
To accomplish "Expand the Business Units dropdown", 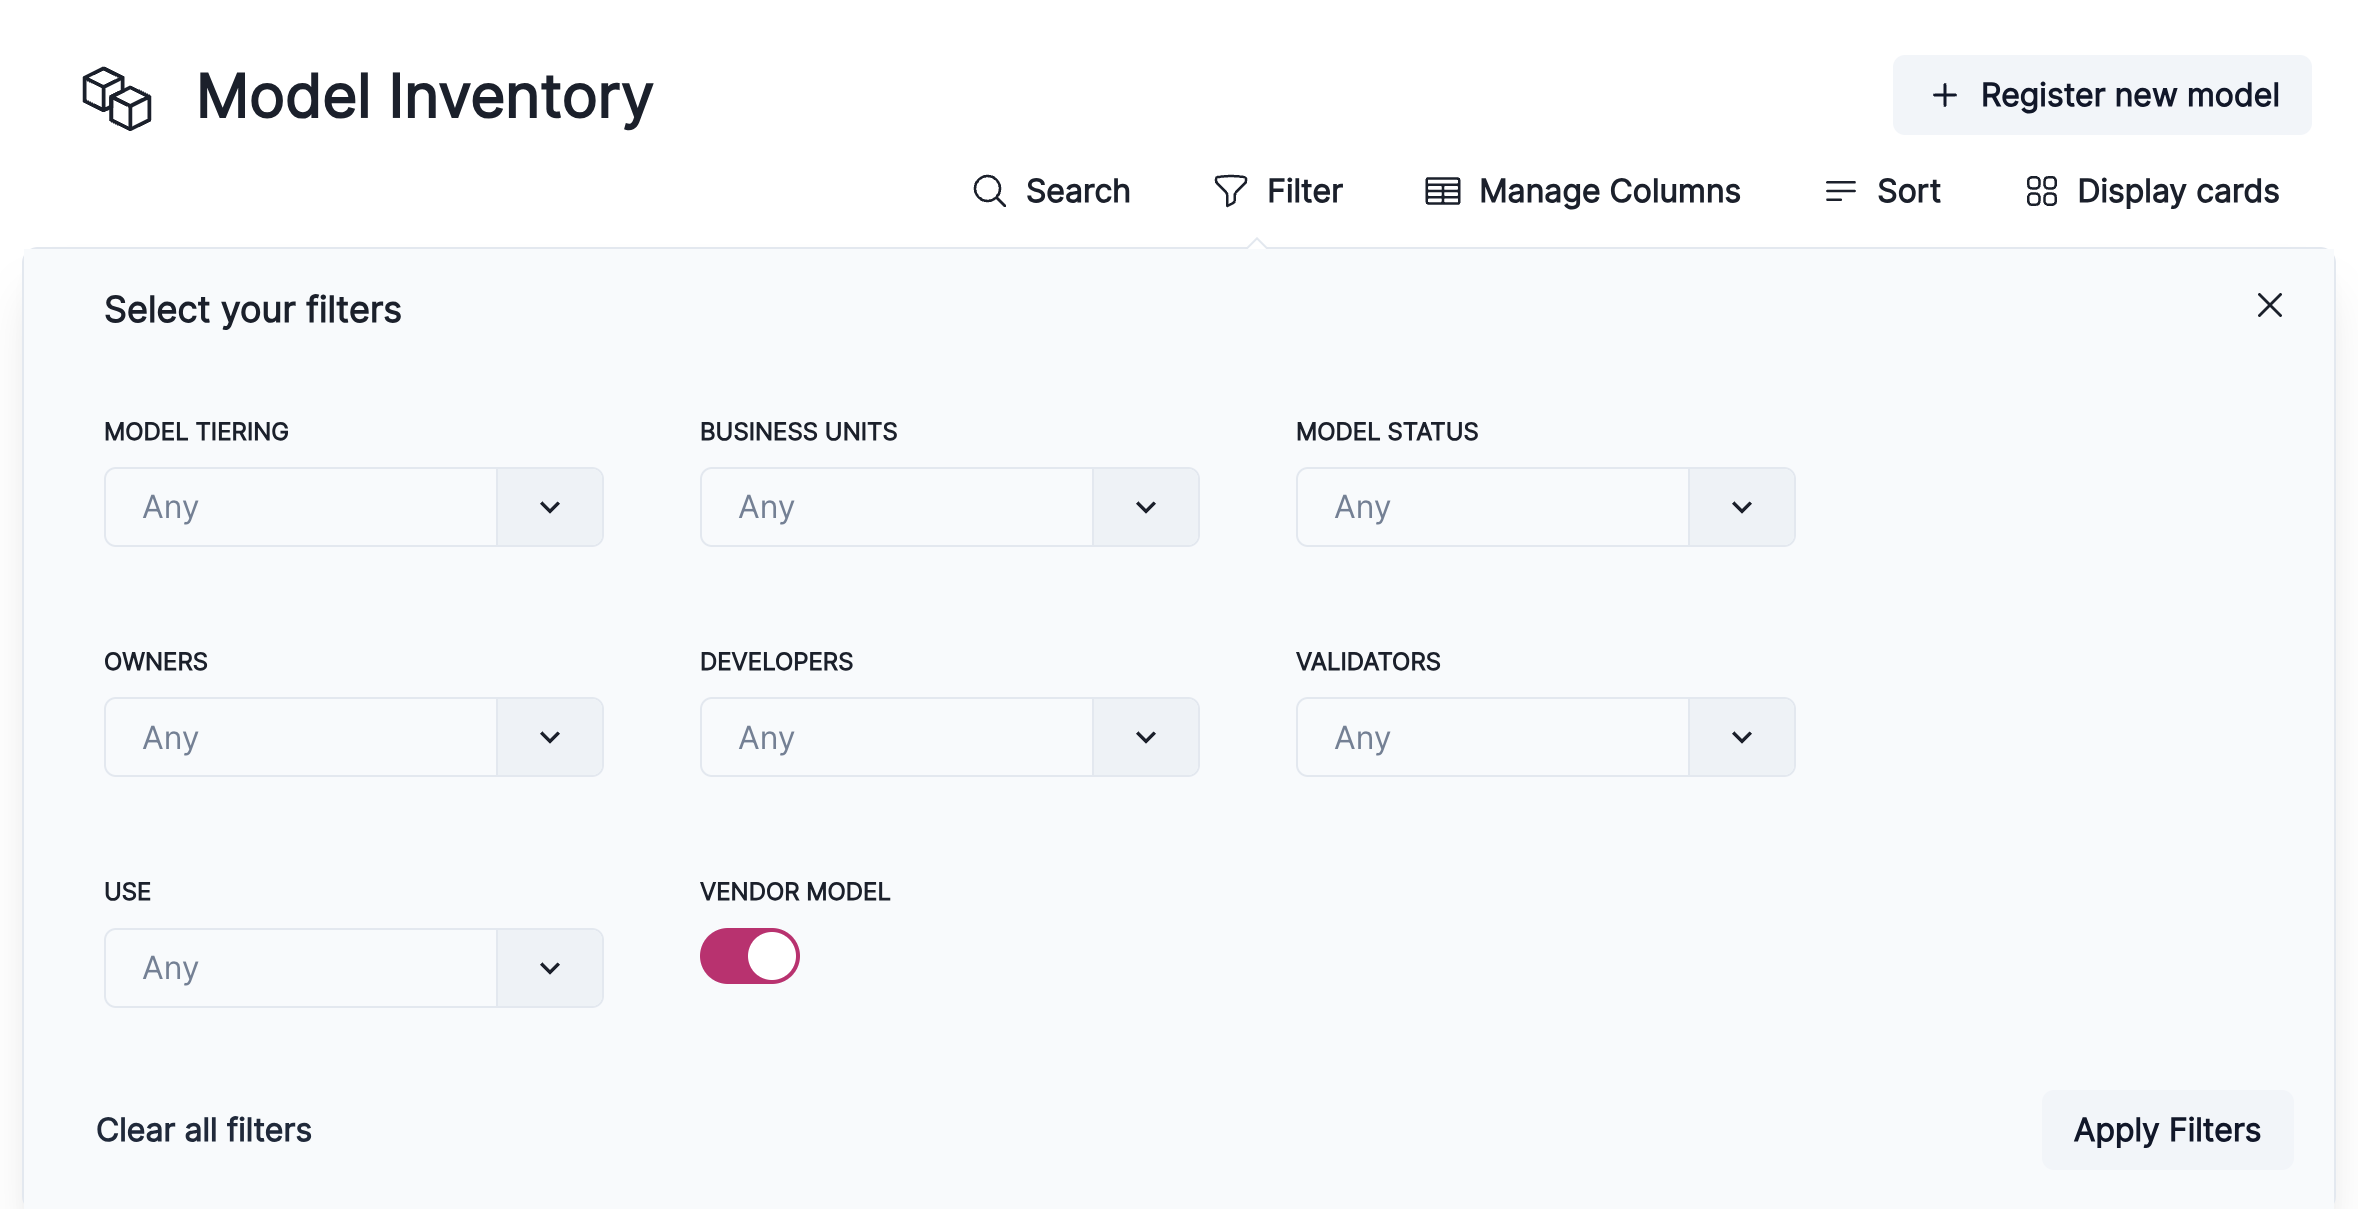I will (x=1145, y=507).
